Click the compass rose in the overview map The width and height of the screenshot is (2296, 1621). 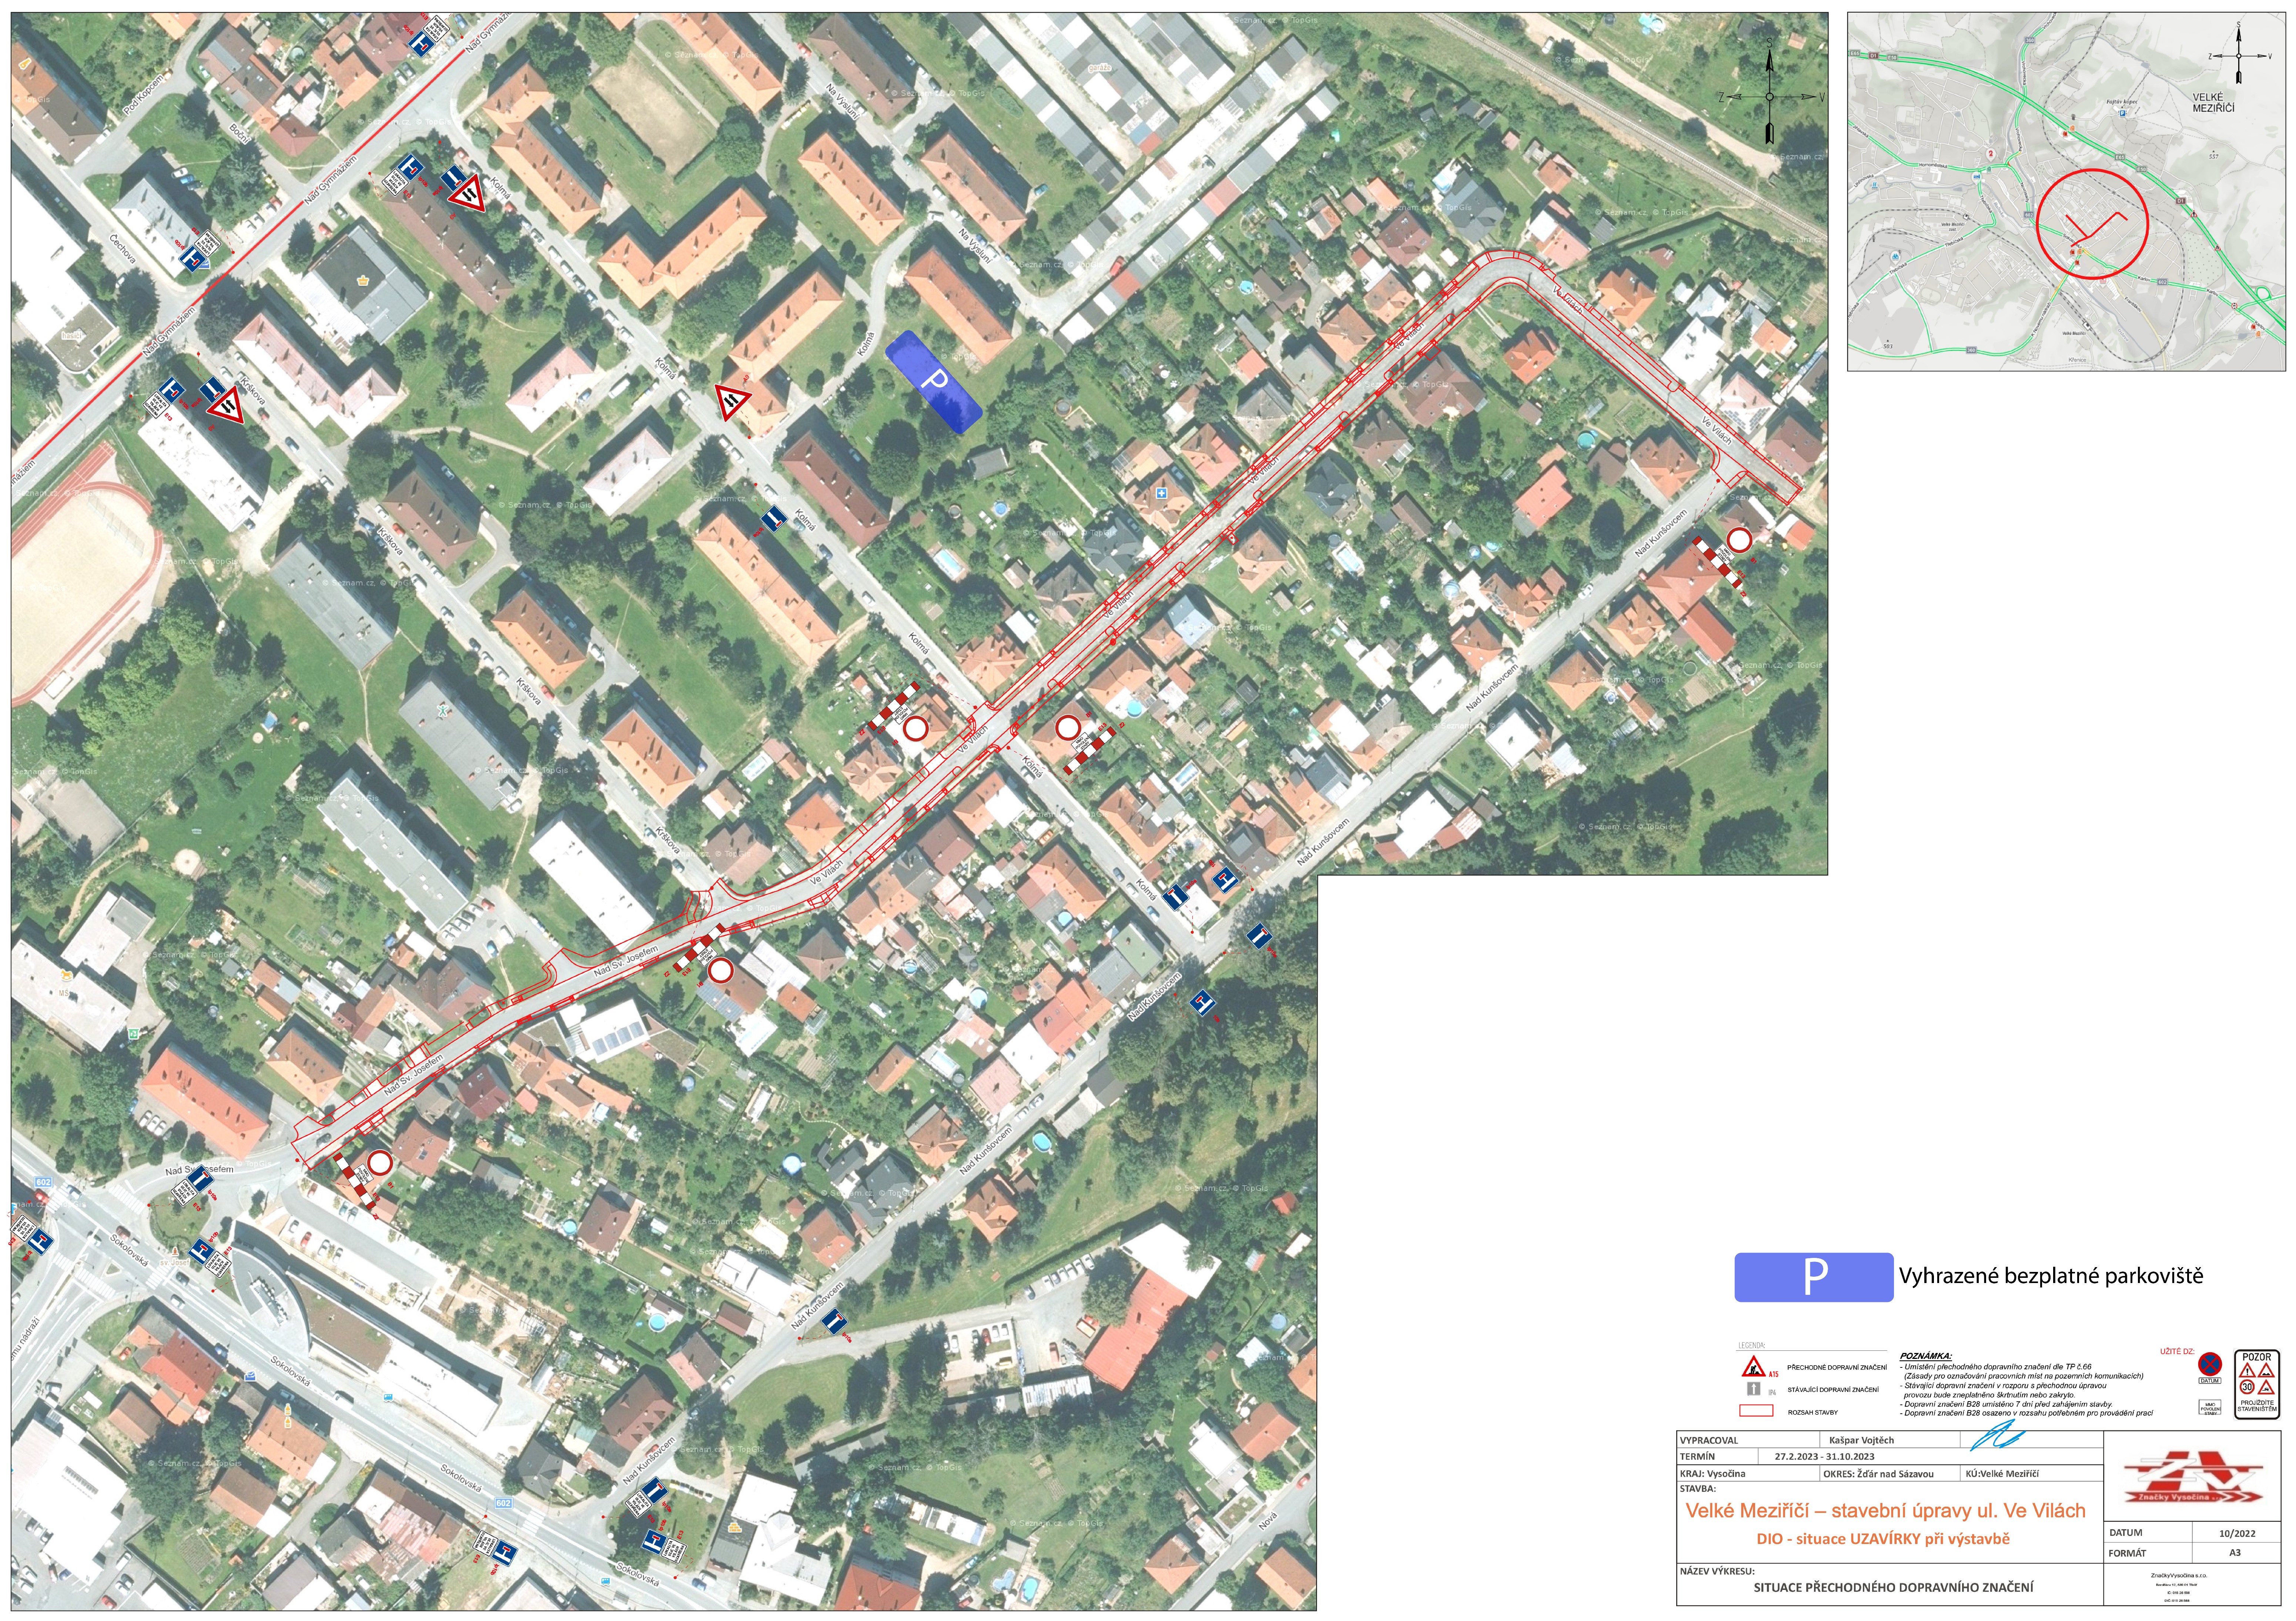(2239, 56)
